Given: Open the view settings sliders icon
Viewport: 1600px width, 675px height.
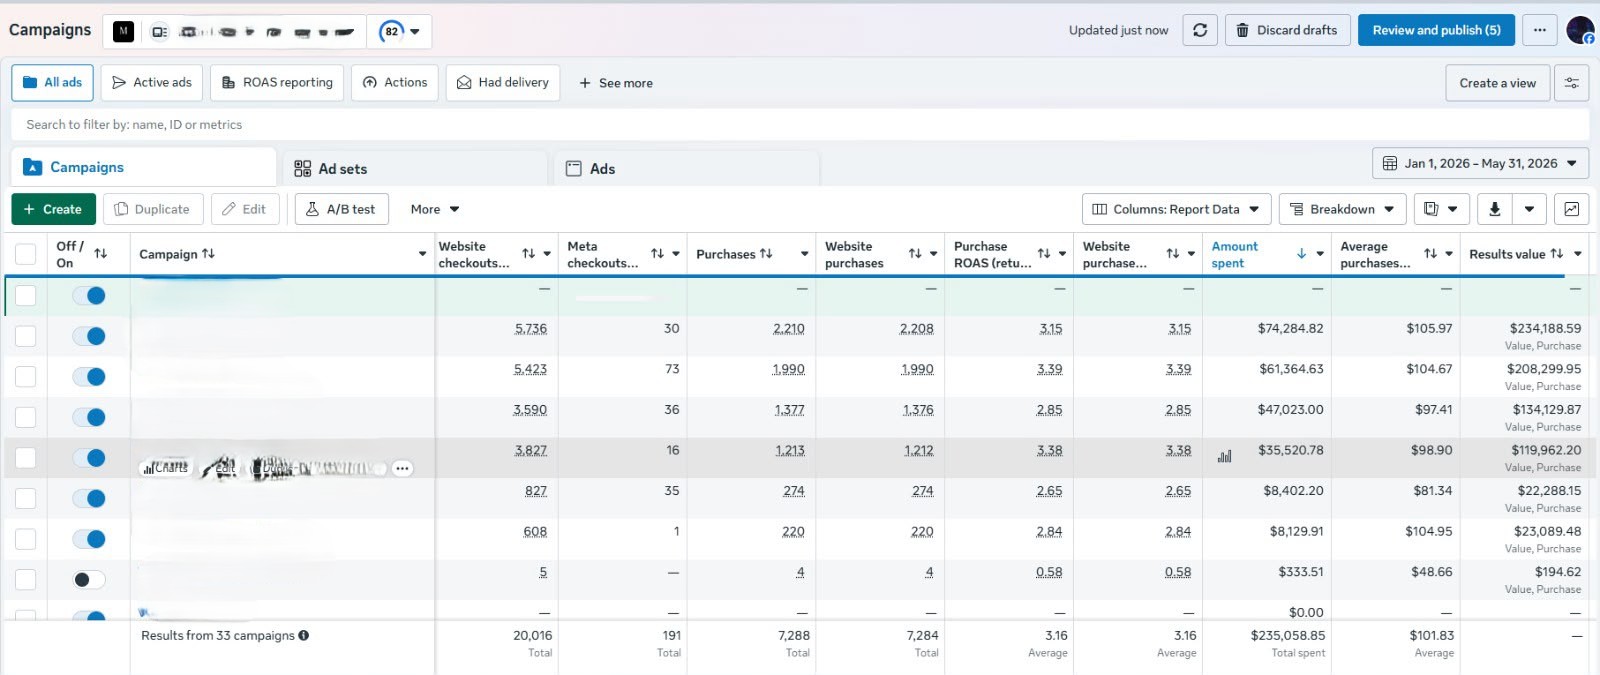Looking at the screenshot, I should click(1572, 83).
